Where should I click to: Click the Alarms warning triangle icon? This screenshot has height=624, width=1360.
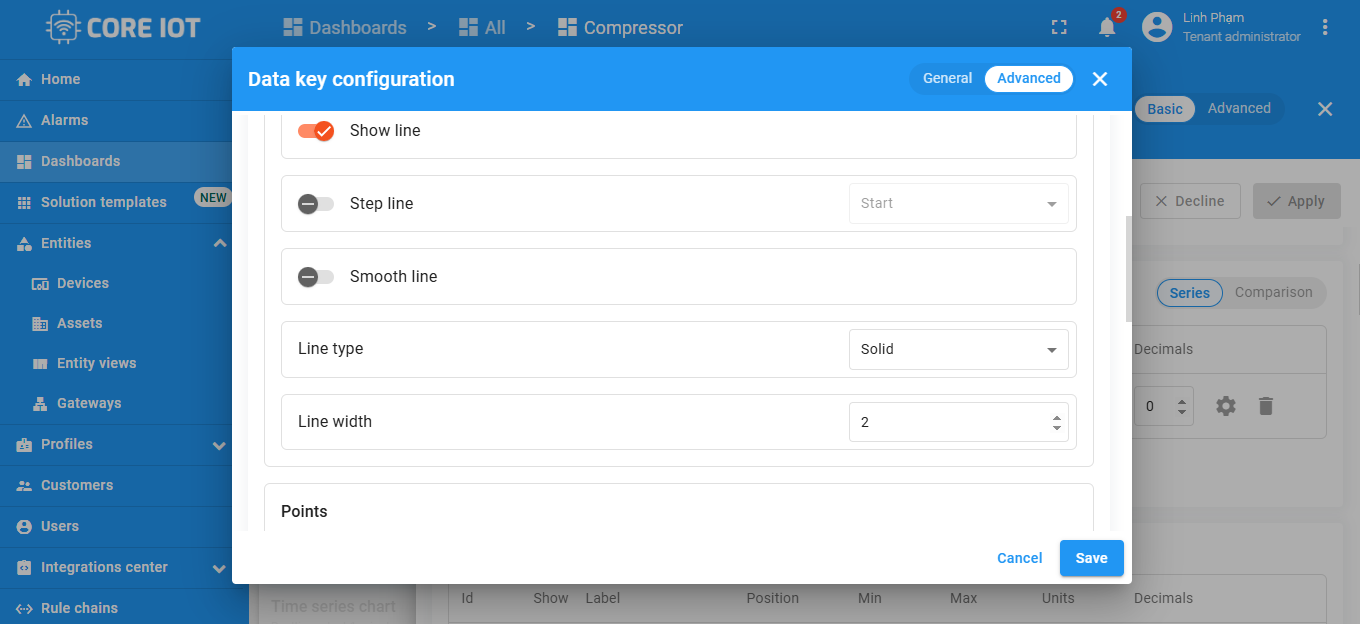(x=25, y=121)
